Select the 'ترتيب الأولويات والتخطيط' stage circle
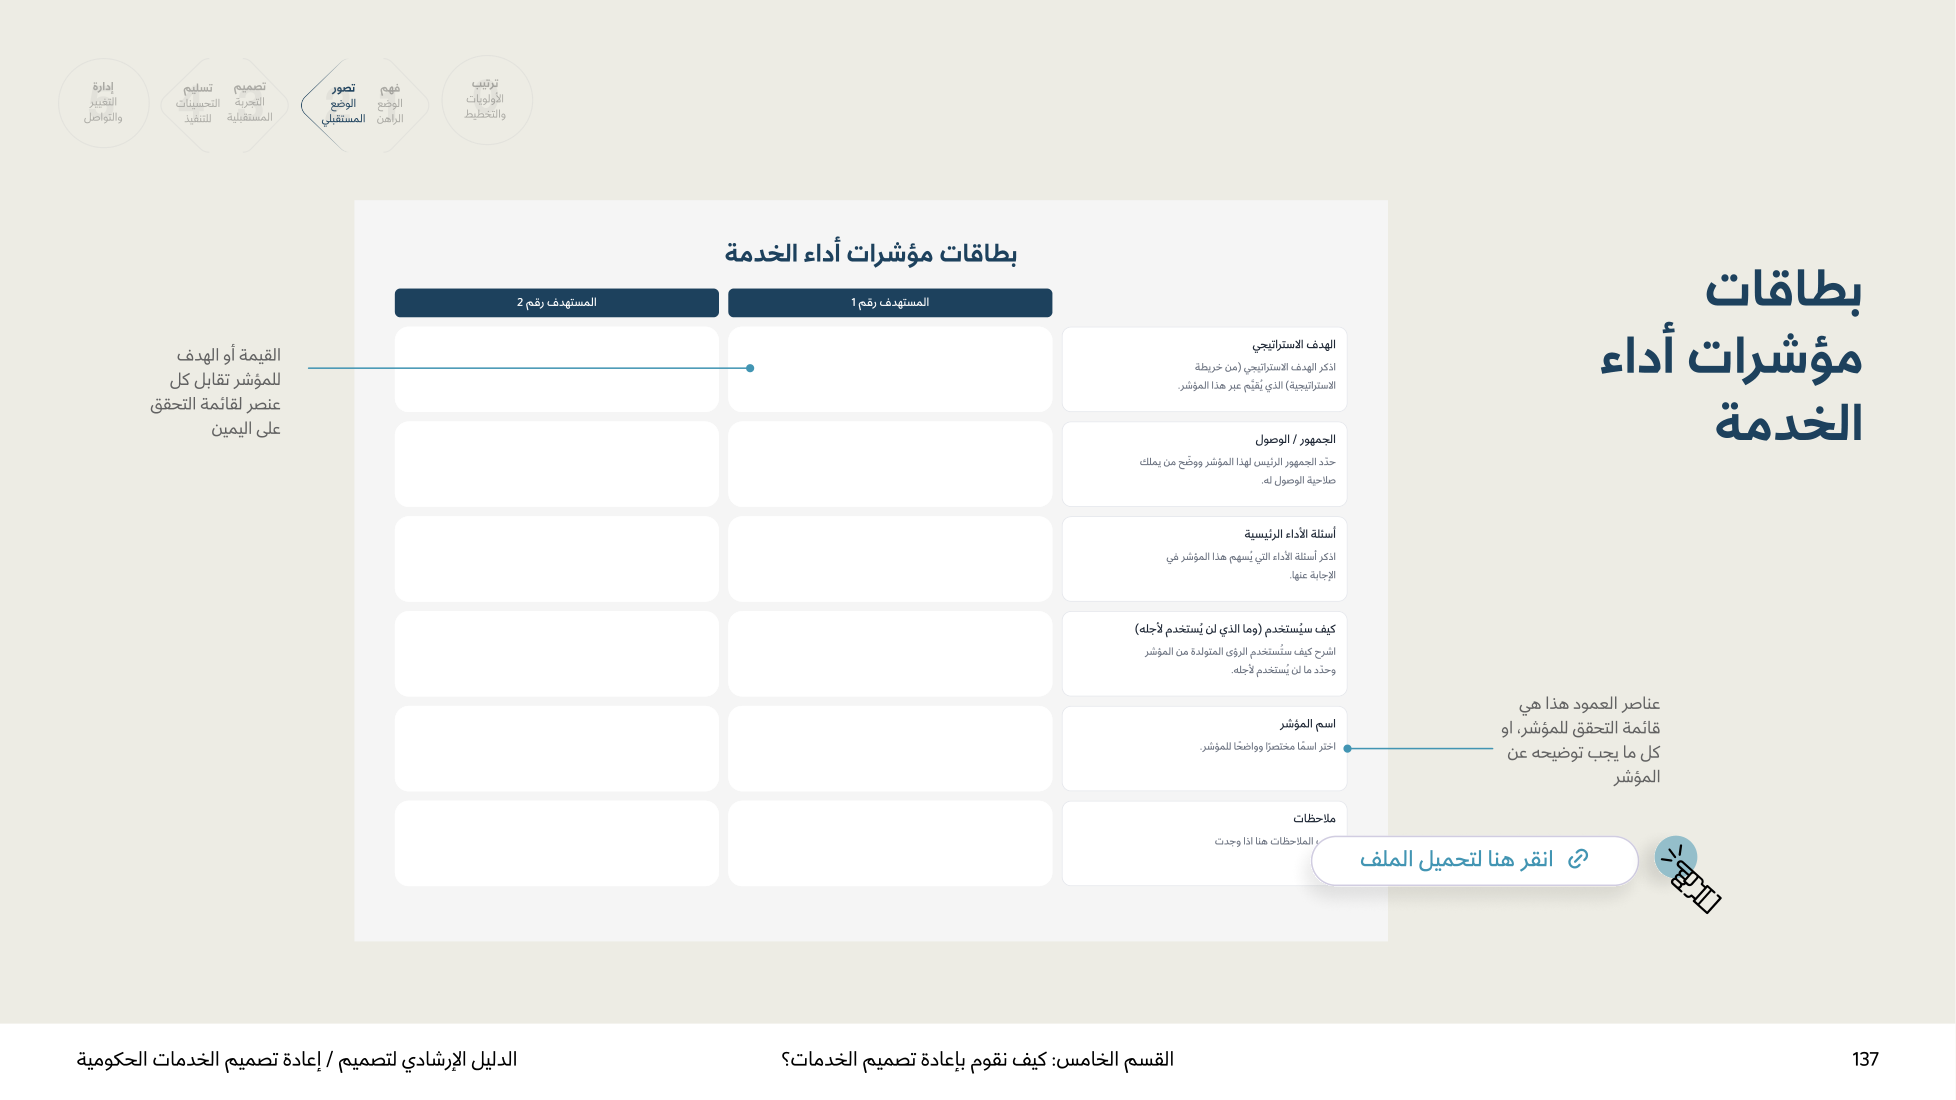 tap(486, 100)
